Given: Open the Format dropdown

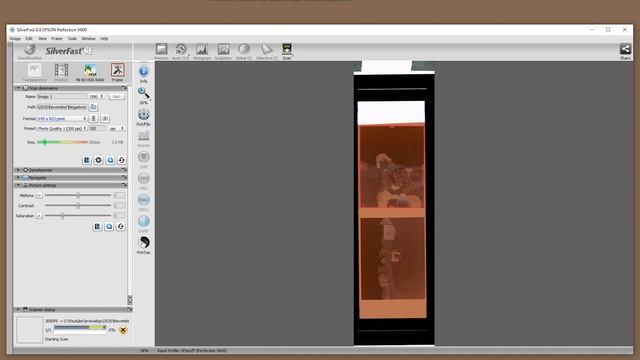Looking at the screenshot, I should click(62, 118).
